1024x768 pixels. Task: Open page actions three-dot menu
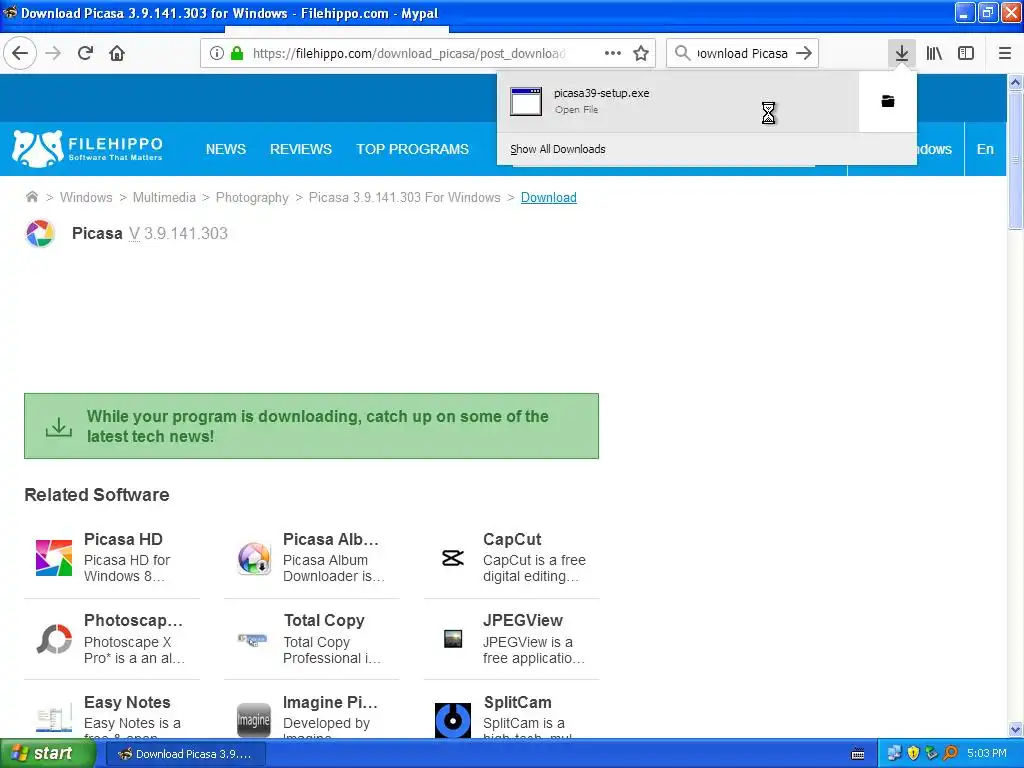(613, 53)
